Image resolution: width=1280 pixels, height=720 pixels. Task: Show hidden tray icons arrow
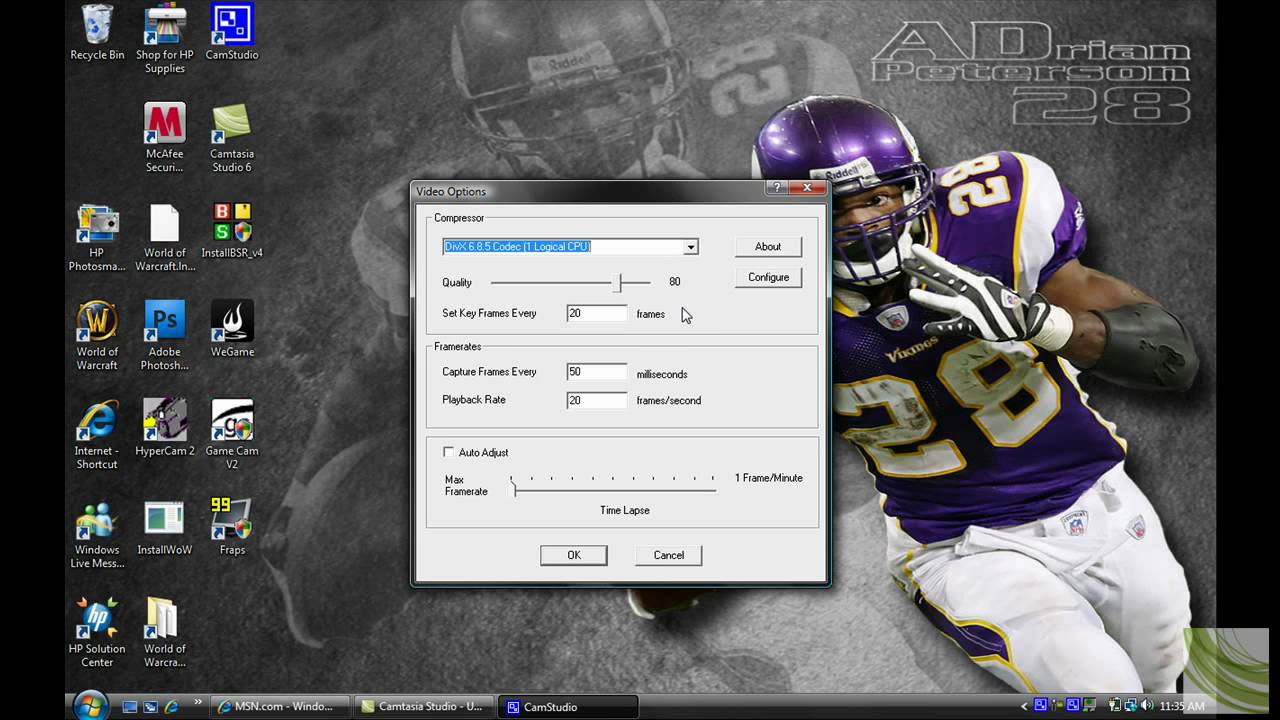point(1024,707)
